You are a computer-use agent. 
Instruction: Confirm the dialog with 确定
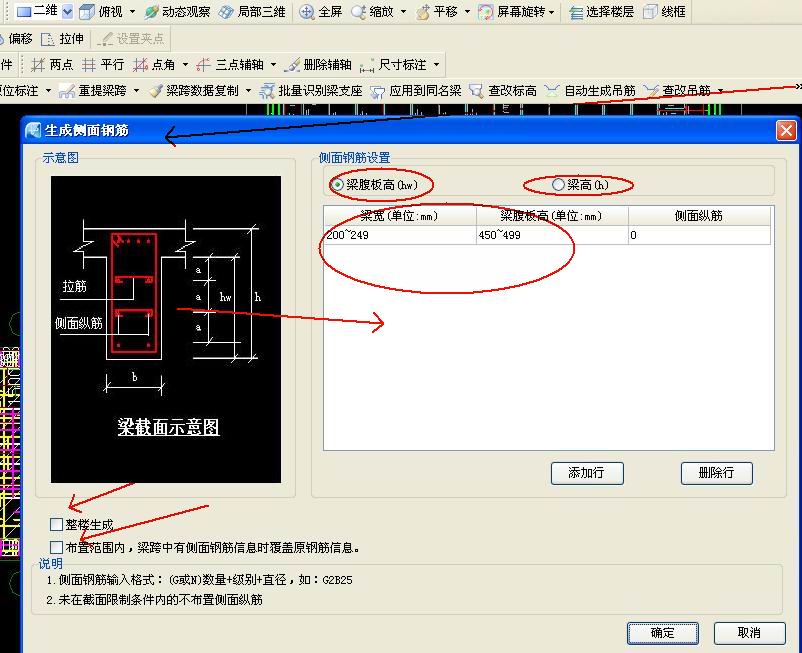pyautogui.click(x=662, y=633)
